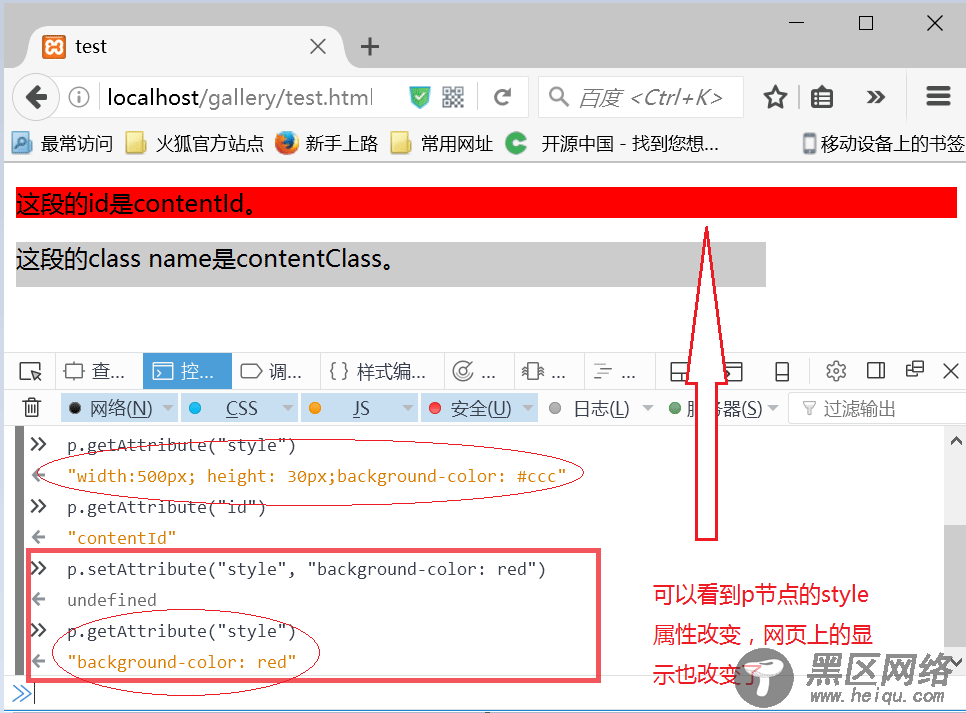The width and height of the screenshot is (966, 713).
Task: Switch to the test tab
Action: pos(184,46)
